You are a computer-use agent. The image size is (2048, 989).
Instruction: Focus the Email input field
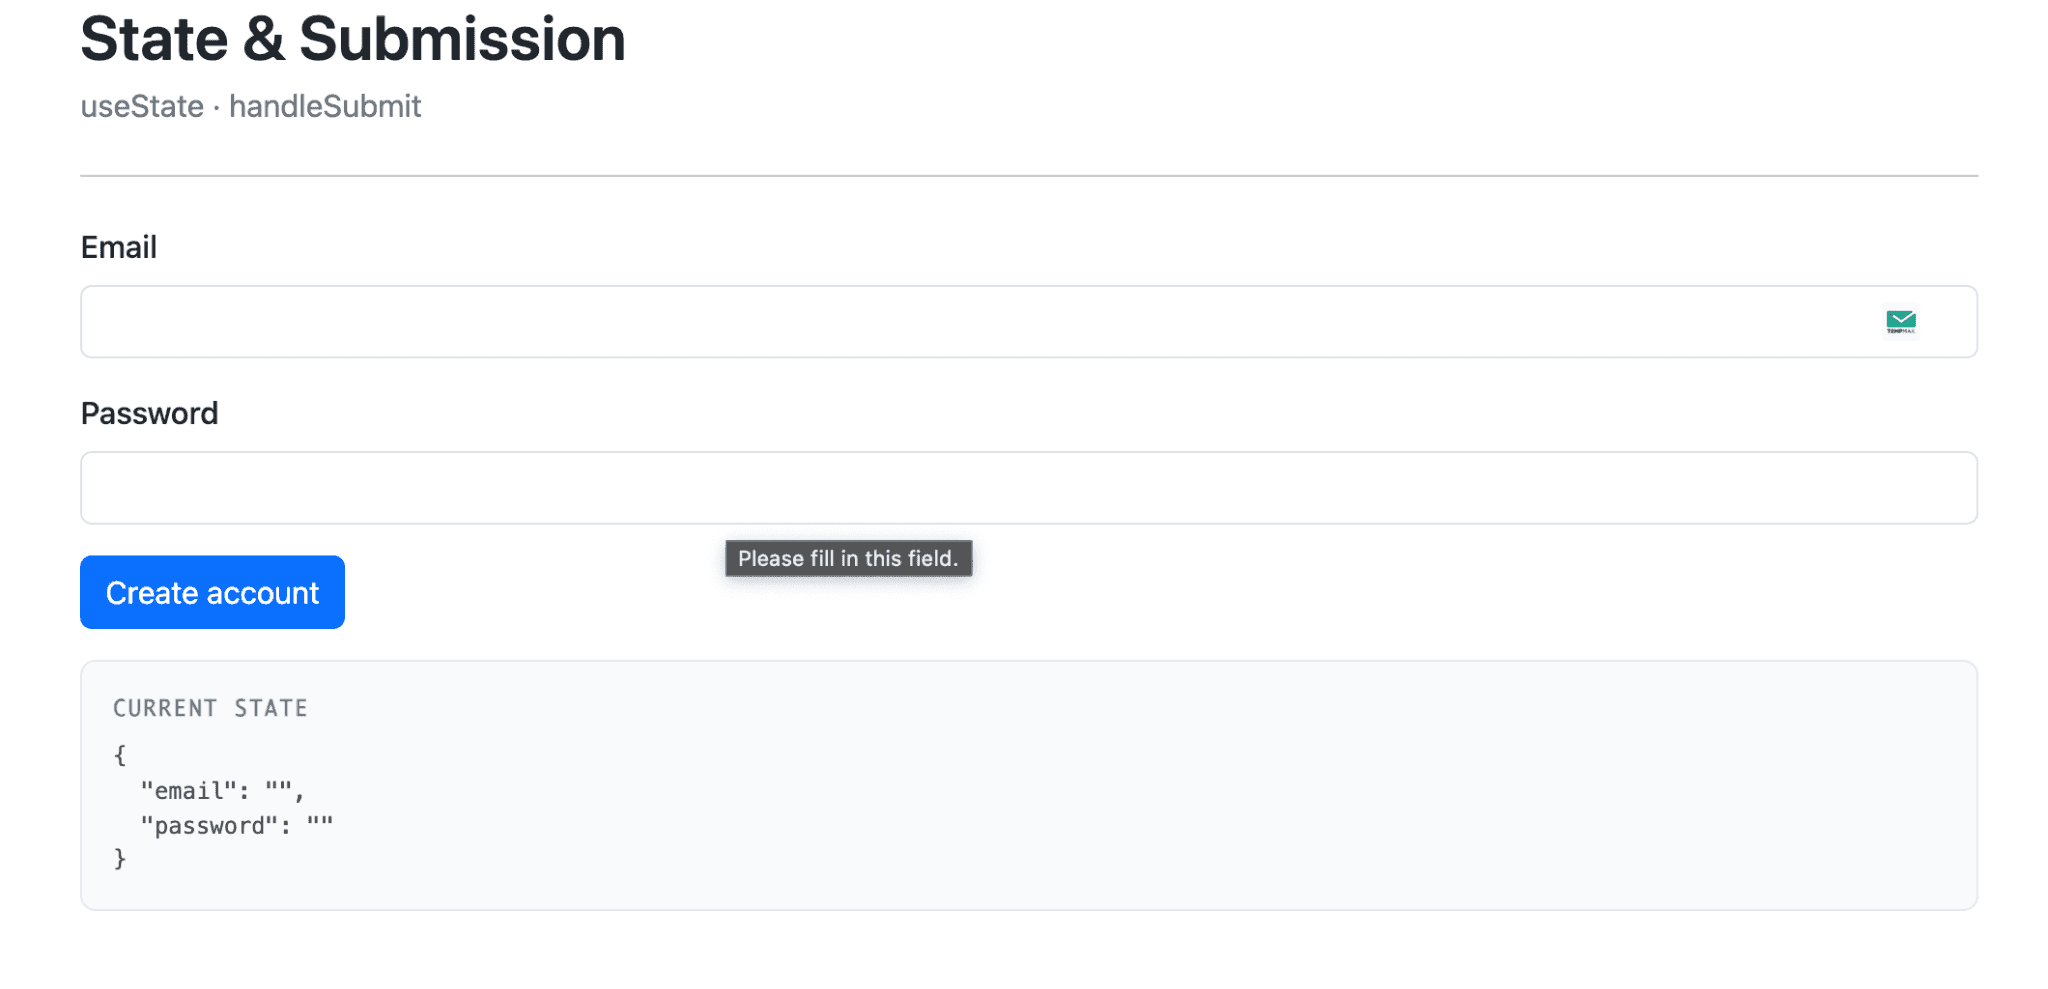[1029, 322]
